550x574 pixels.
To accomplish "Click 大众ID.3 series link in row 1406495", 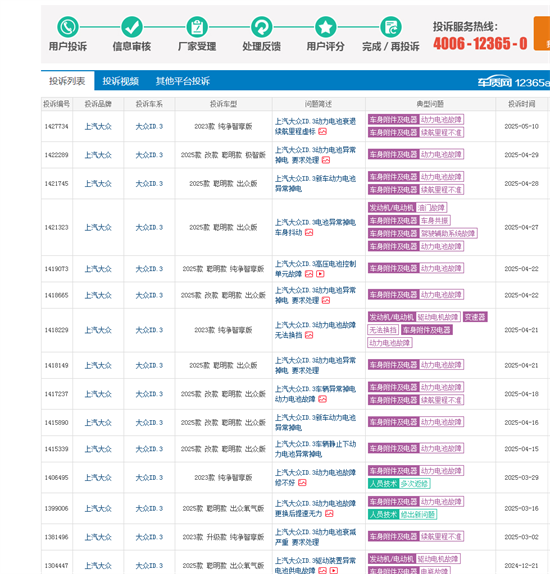I will tap(149, 478).
